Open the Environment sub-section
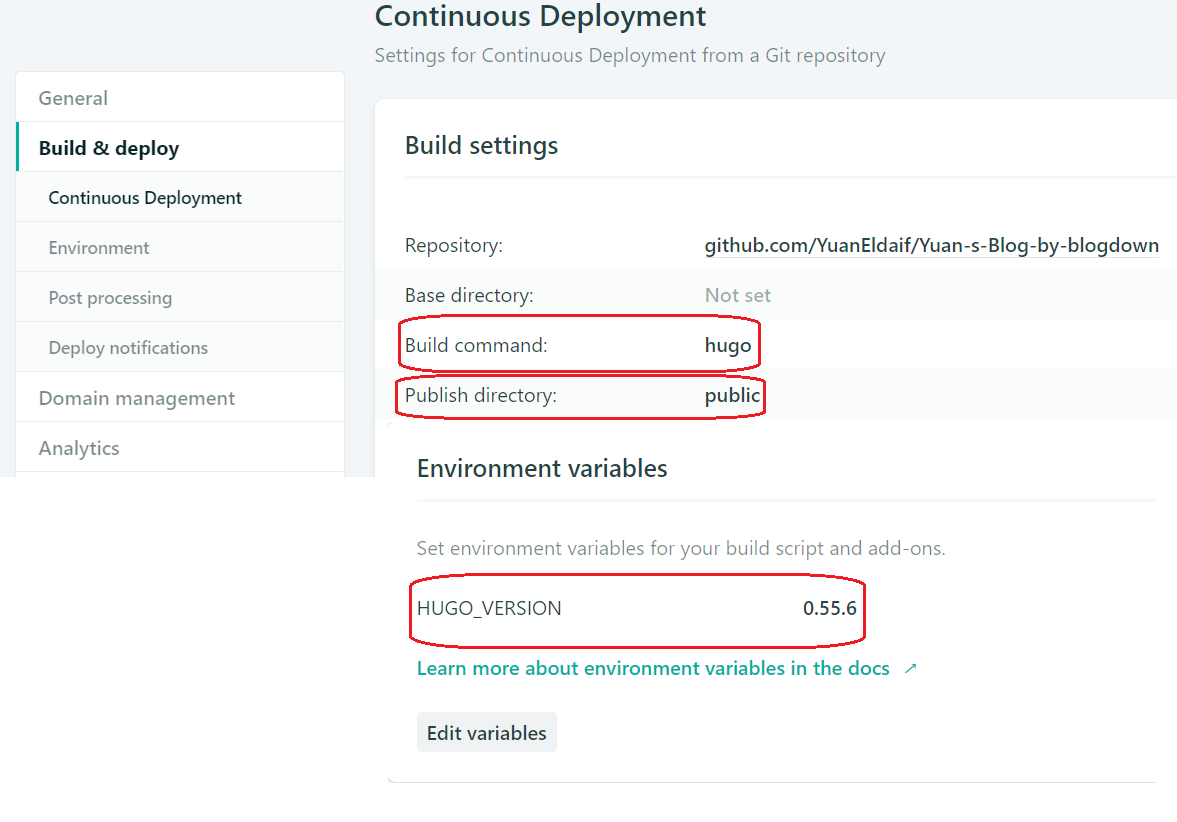 coord(99,248)
